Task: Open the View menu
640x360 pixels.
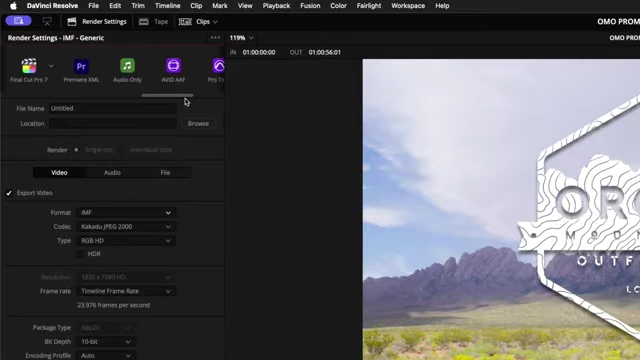Action: [245, 6]
